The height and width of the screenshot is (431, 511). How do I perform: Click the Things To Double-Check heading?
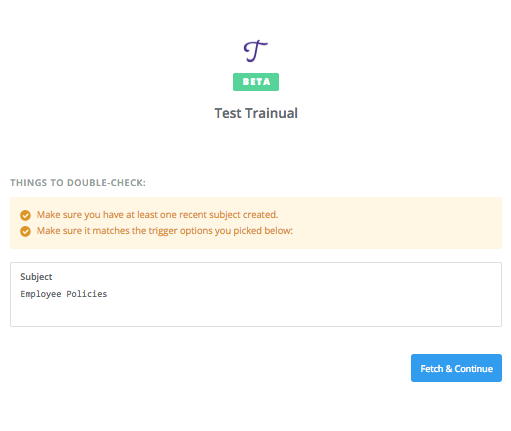78,183
